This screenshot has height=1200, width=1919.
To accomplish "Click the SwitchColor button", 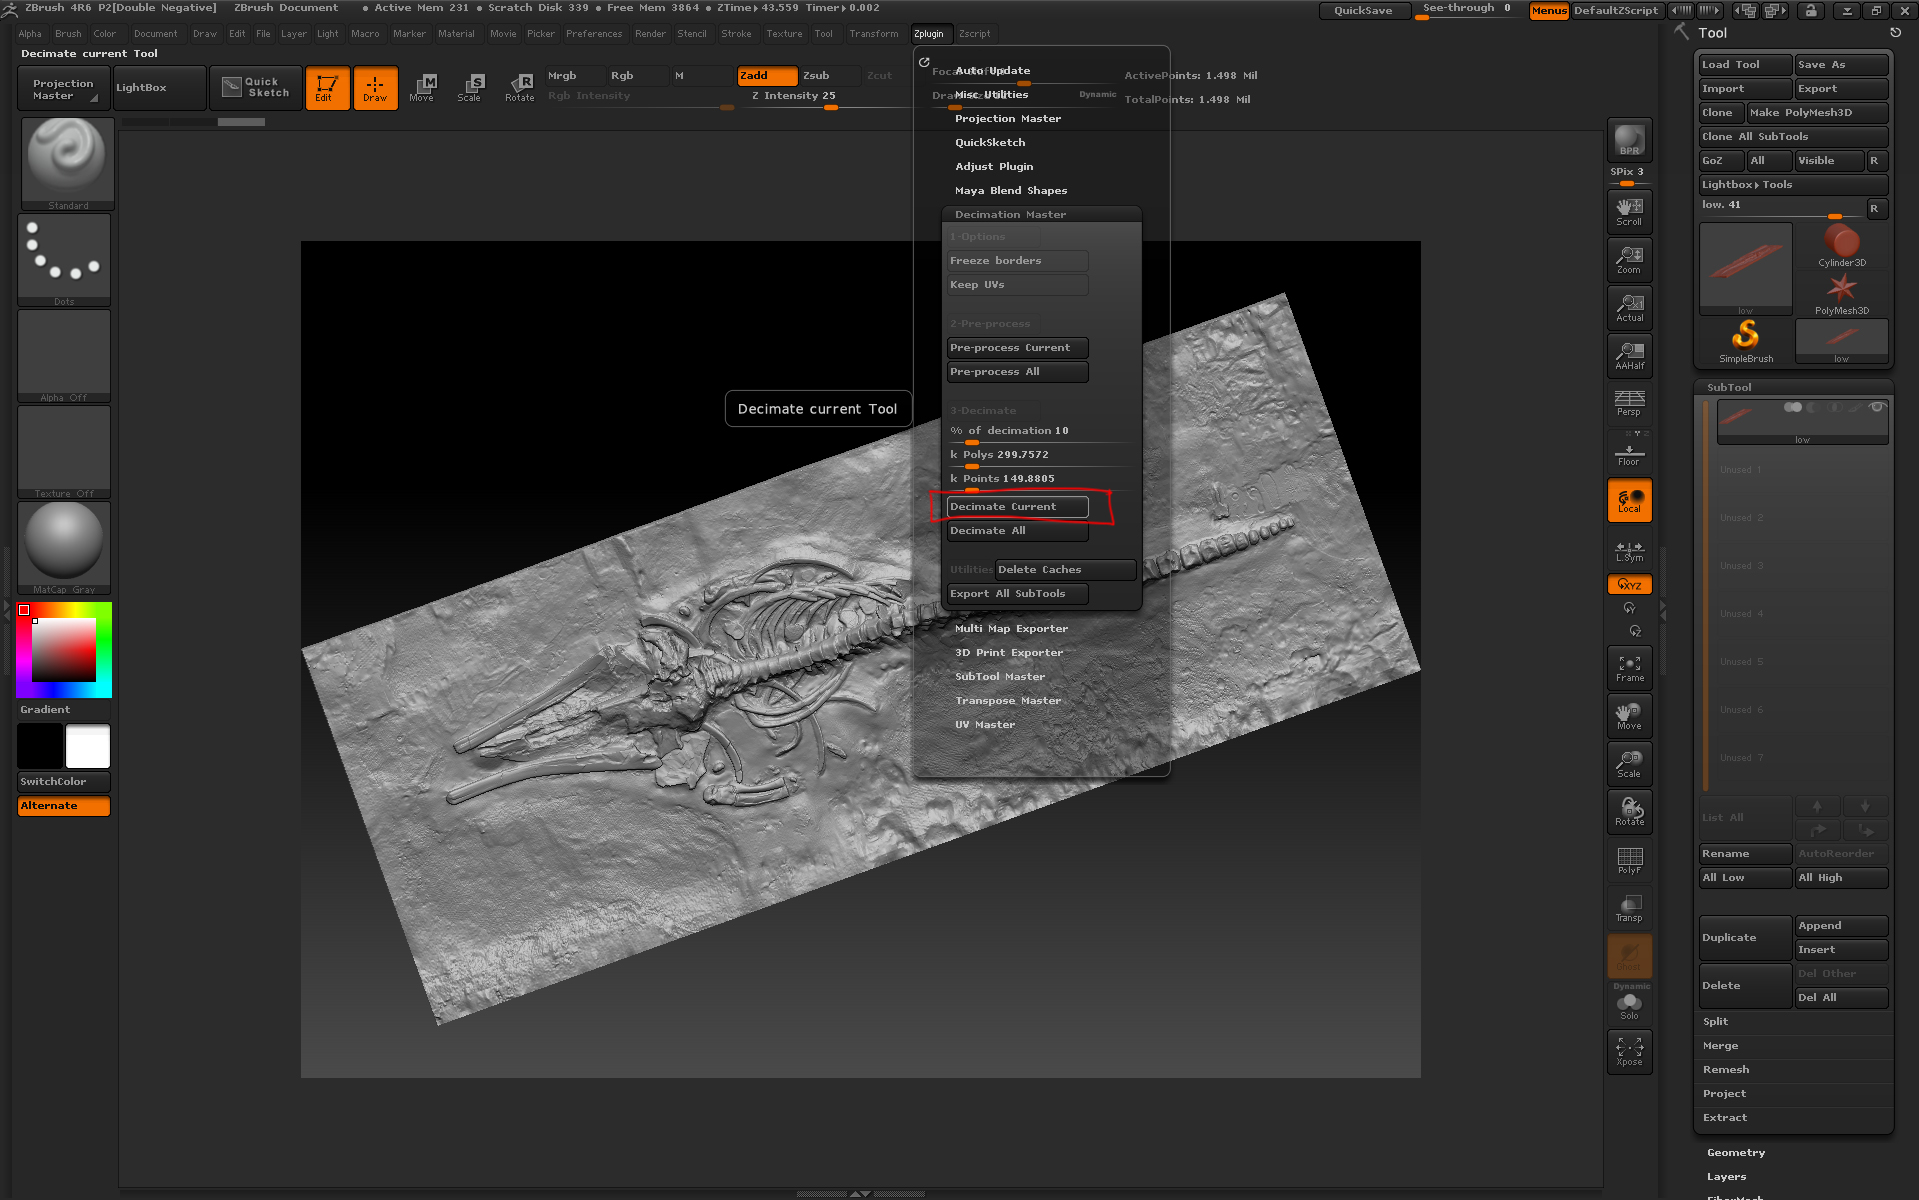I will (x=64, y=782).
